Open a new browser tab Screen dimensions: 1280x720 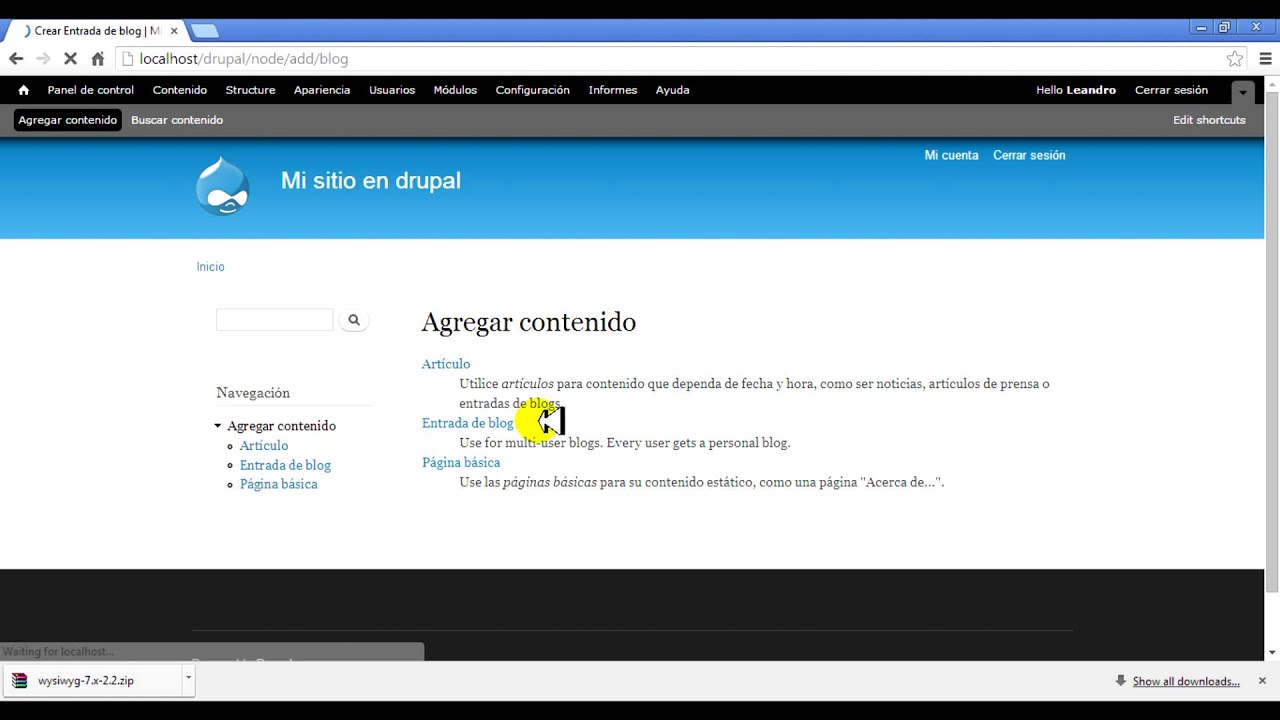point(204,31)
